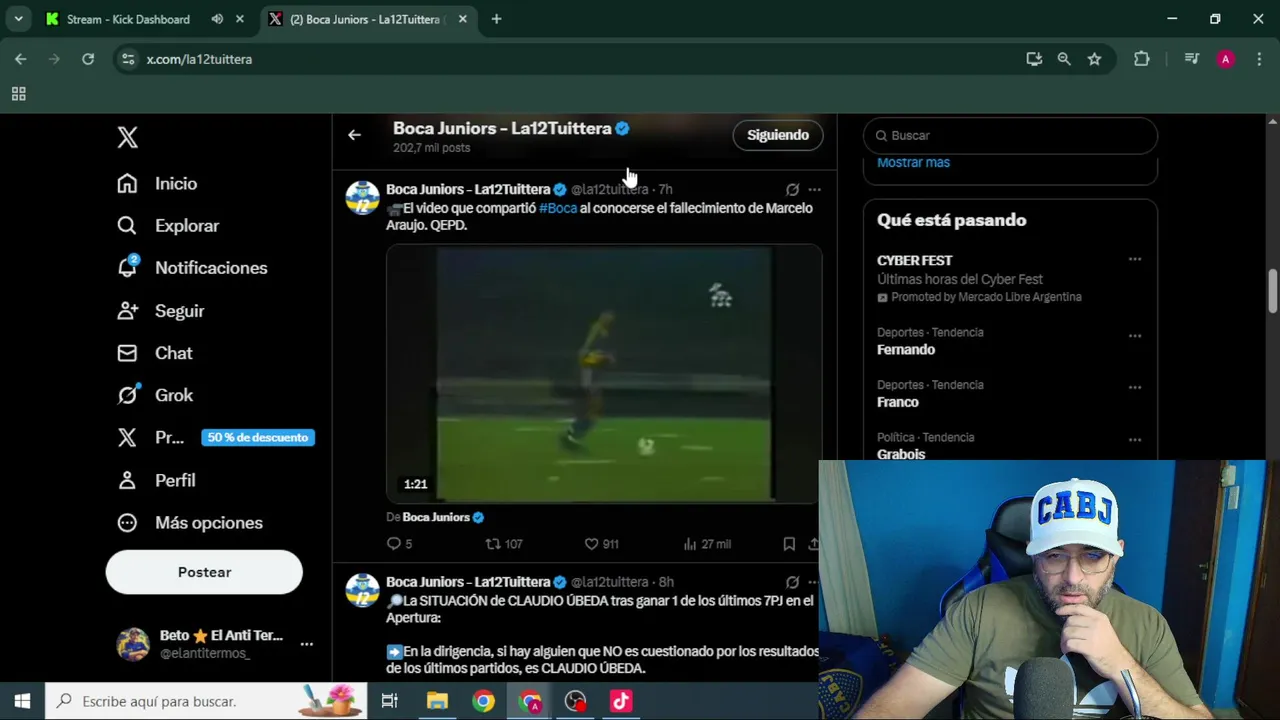1280x720 pixels.
Task: Open Más opciones menu
Action: (x=190, y=523)
